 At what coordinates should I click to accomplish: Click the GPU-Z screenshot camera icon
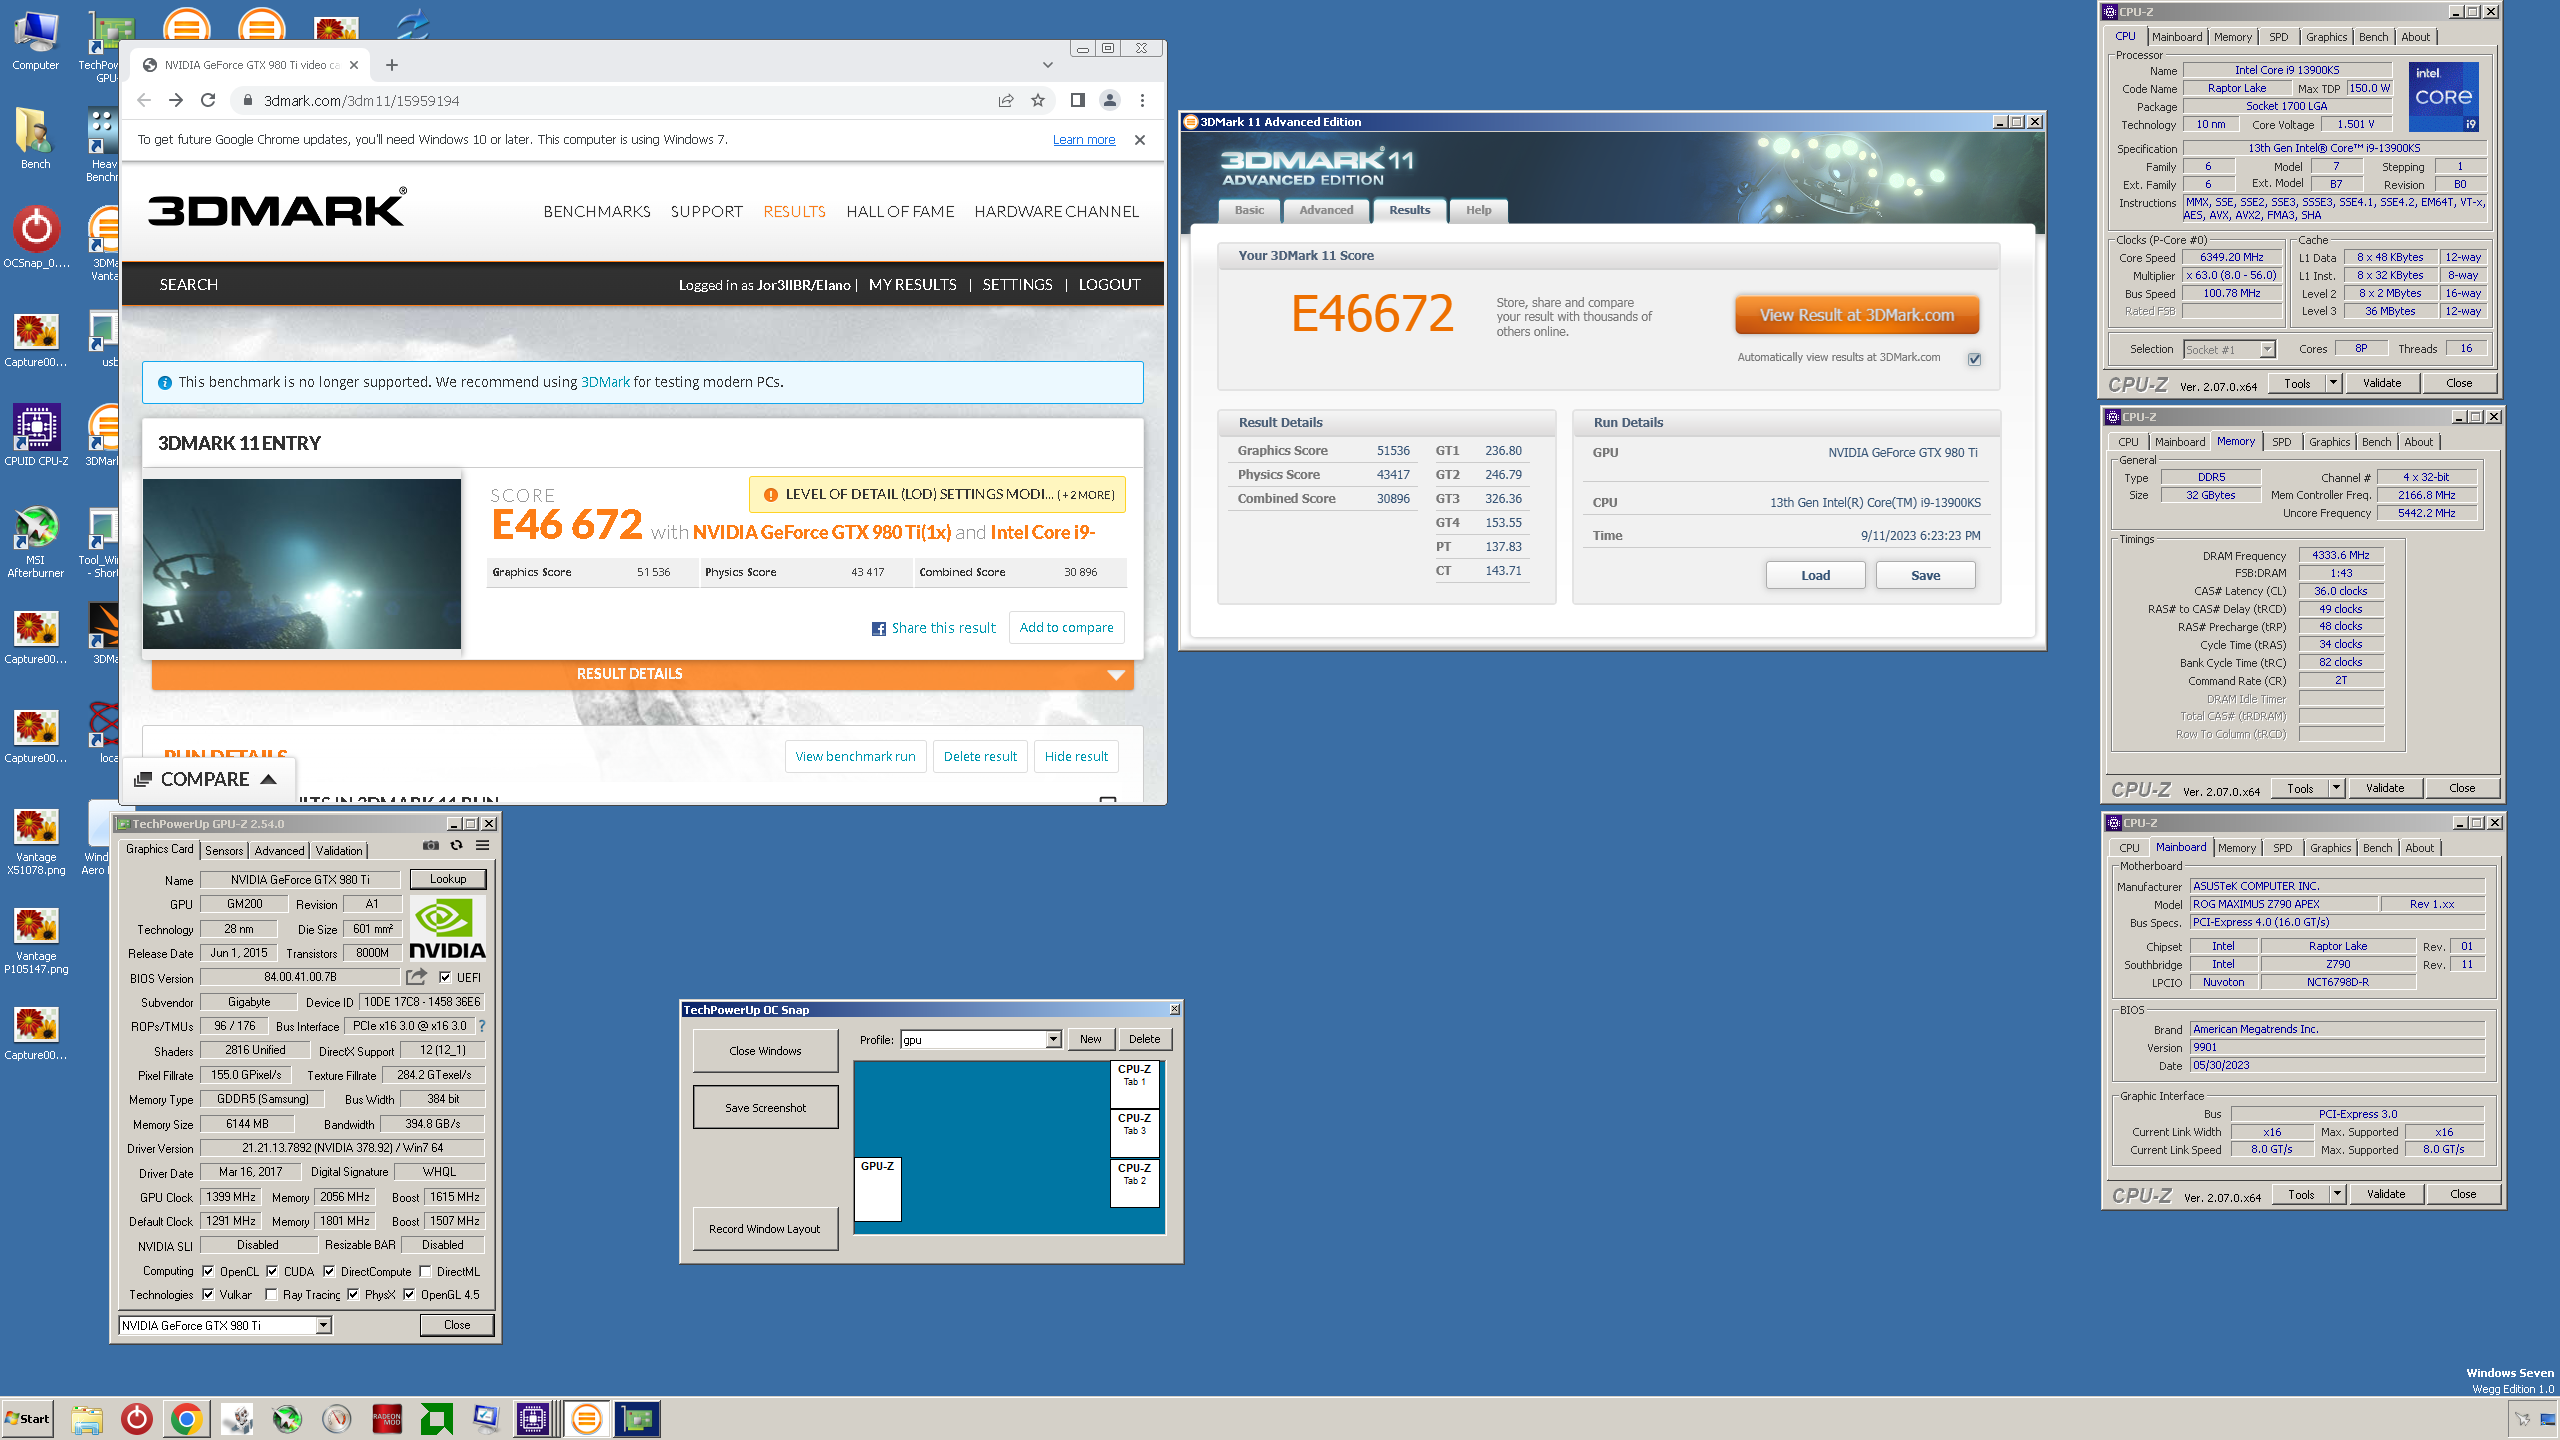pos(431,846)
